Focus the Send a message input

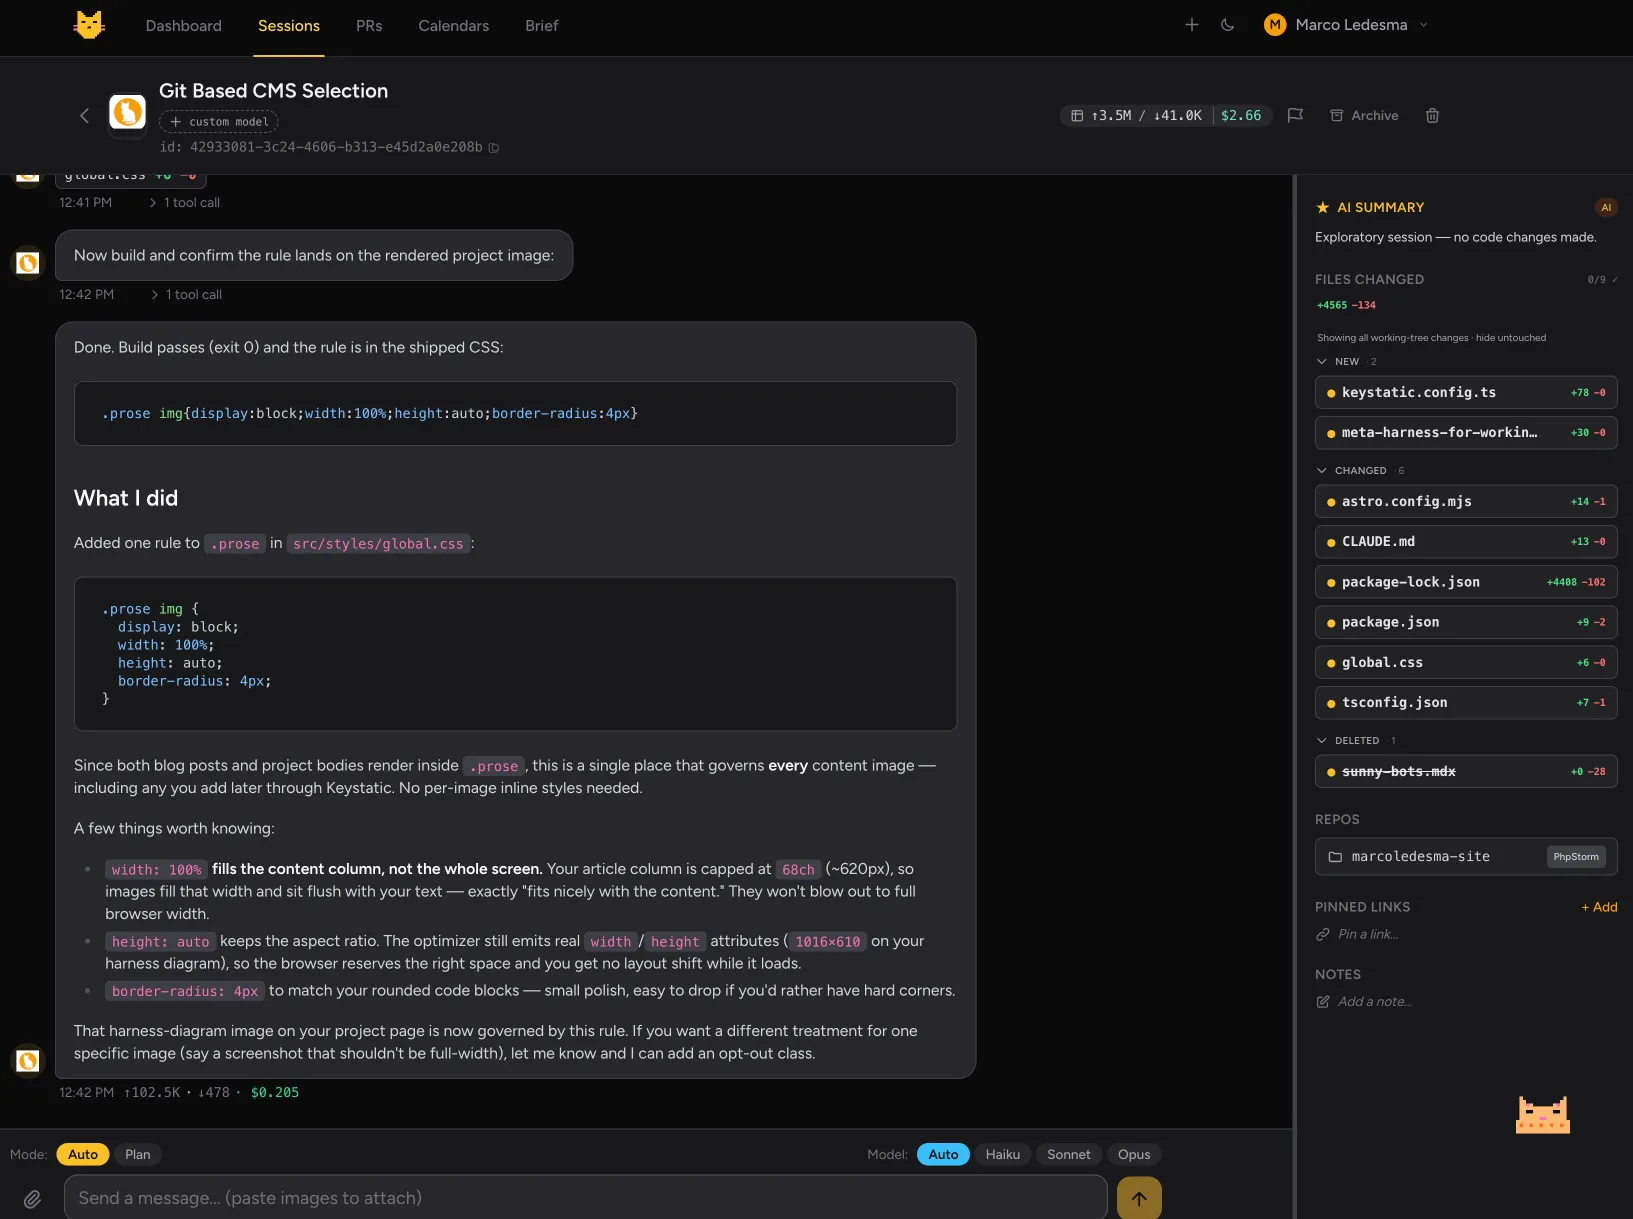tap(585, 1198)
